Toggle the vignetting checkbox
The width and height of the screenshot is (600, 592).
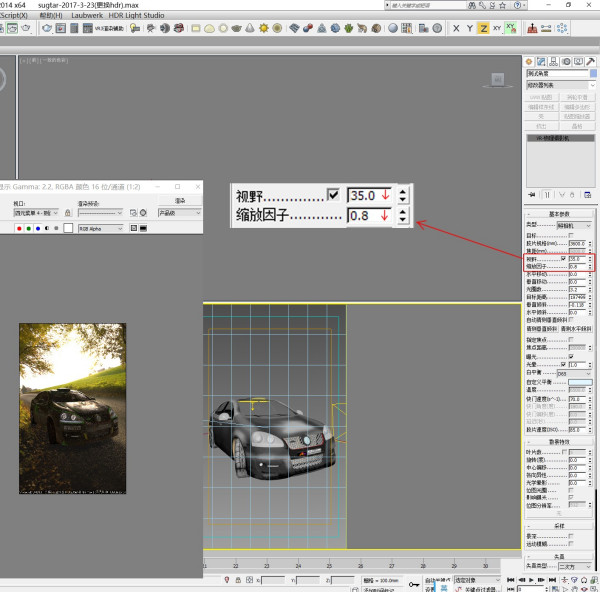point(563,364)
